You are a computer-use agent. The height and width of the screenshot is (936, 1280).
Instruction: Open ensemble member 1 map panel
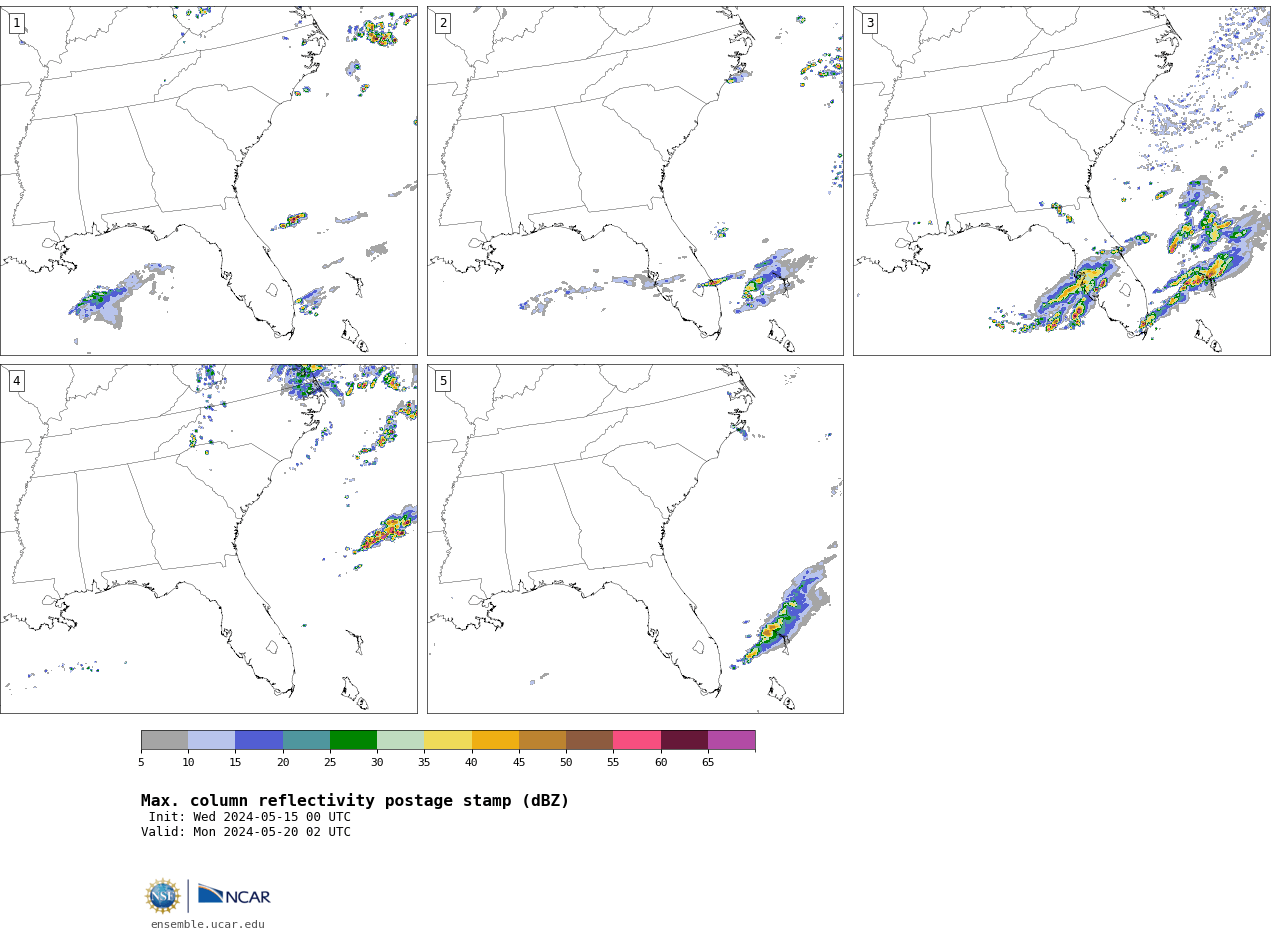209,181
